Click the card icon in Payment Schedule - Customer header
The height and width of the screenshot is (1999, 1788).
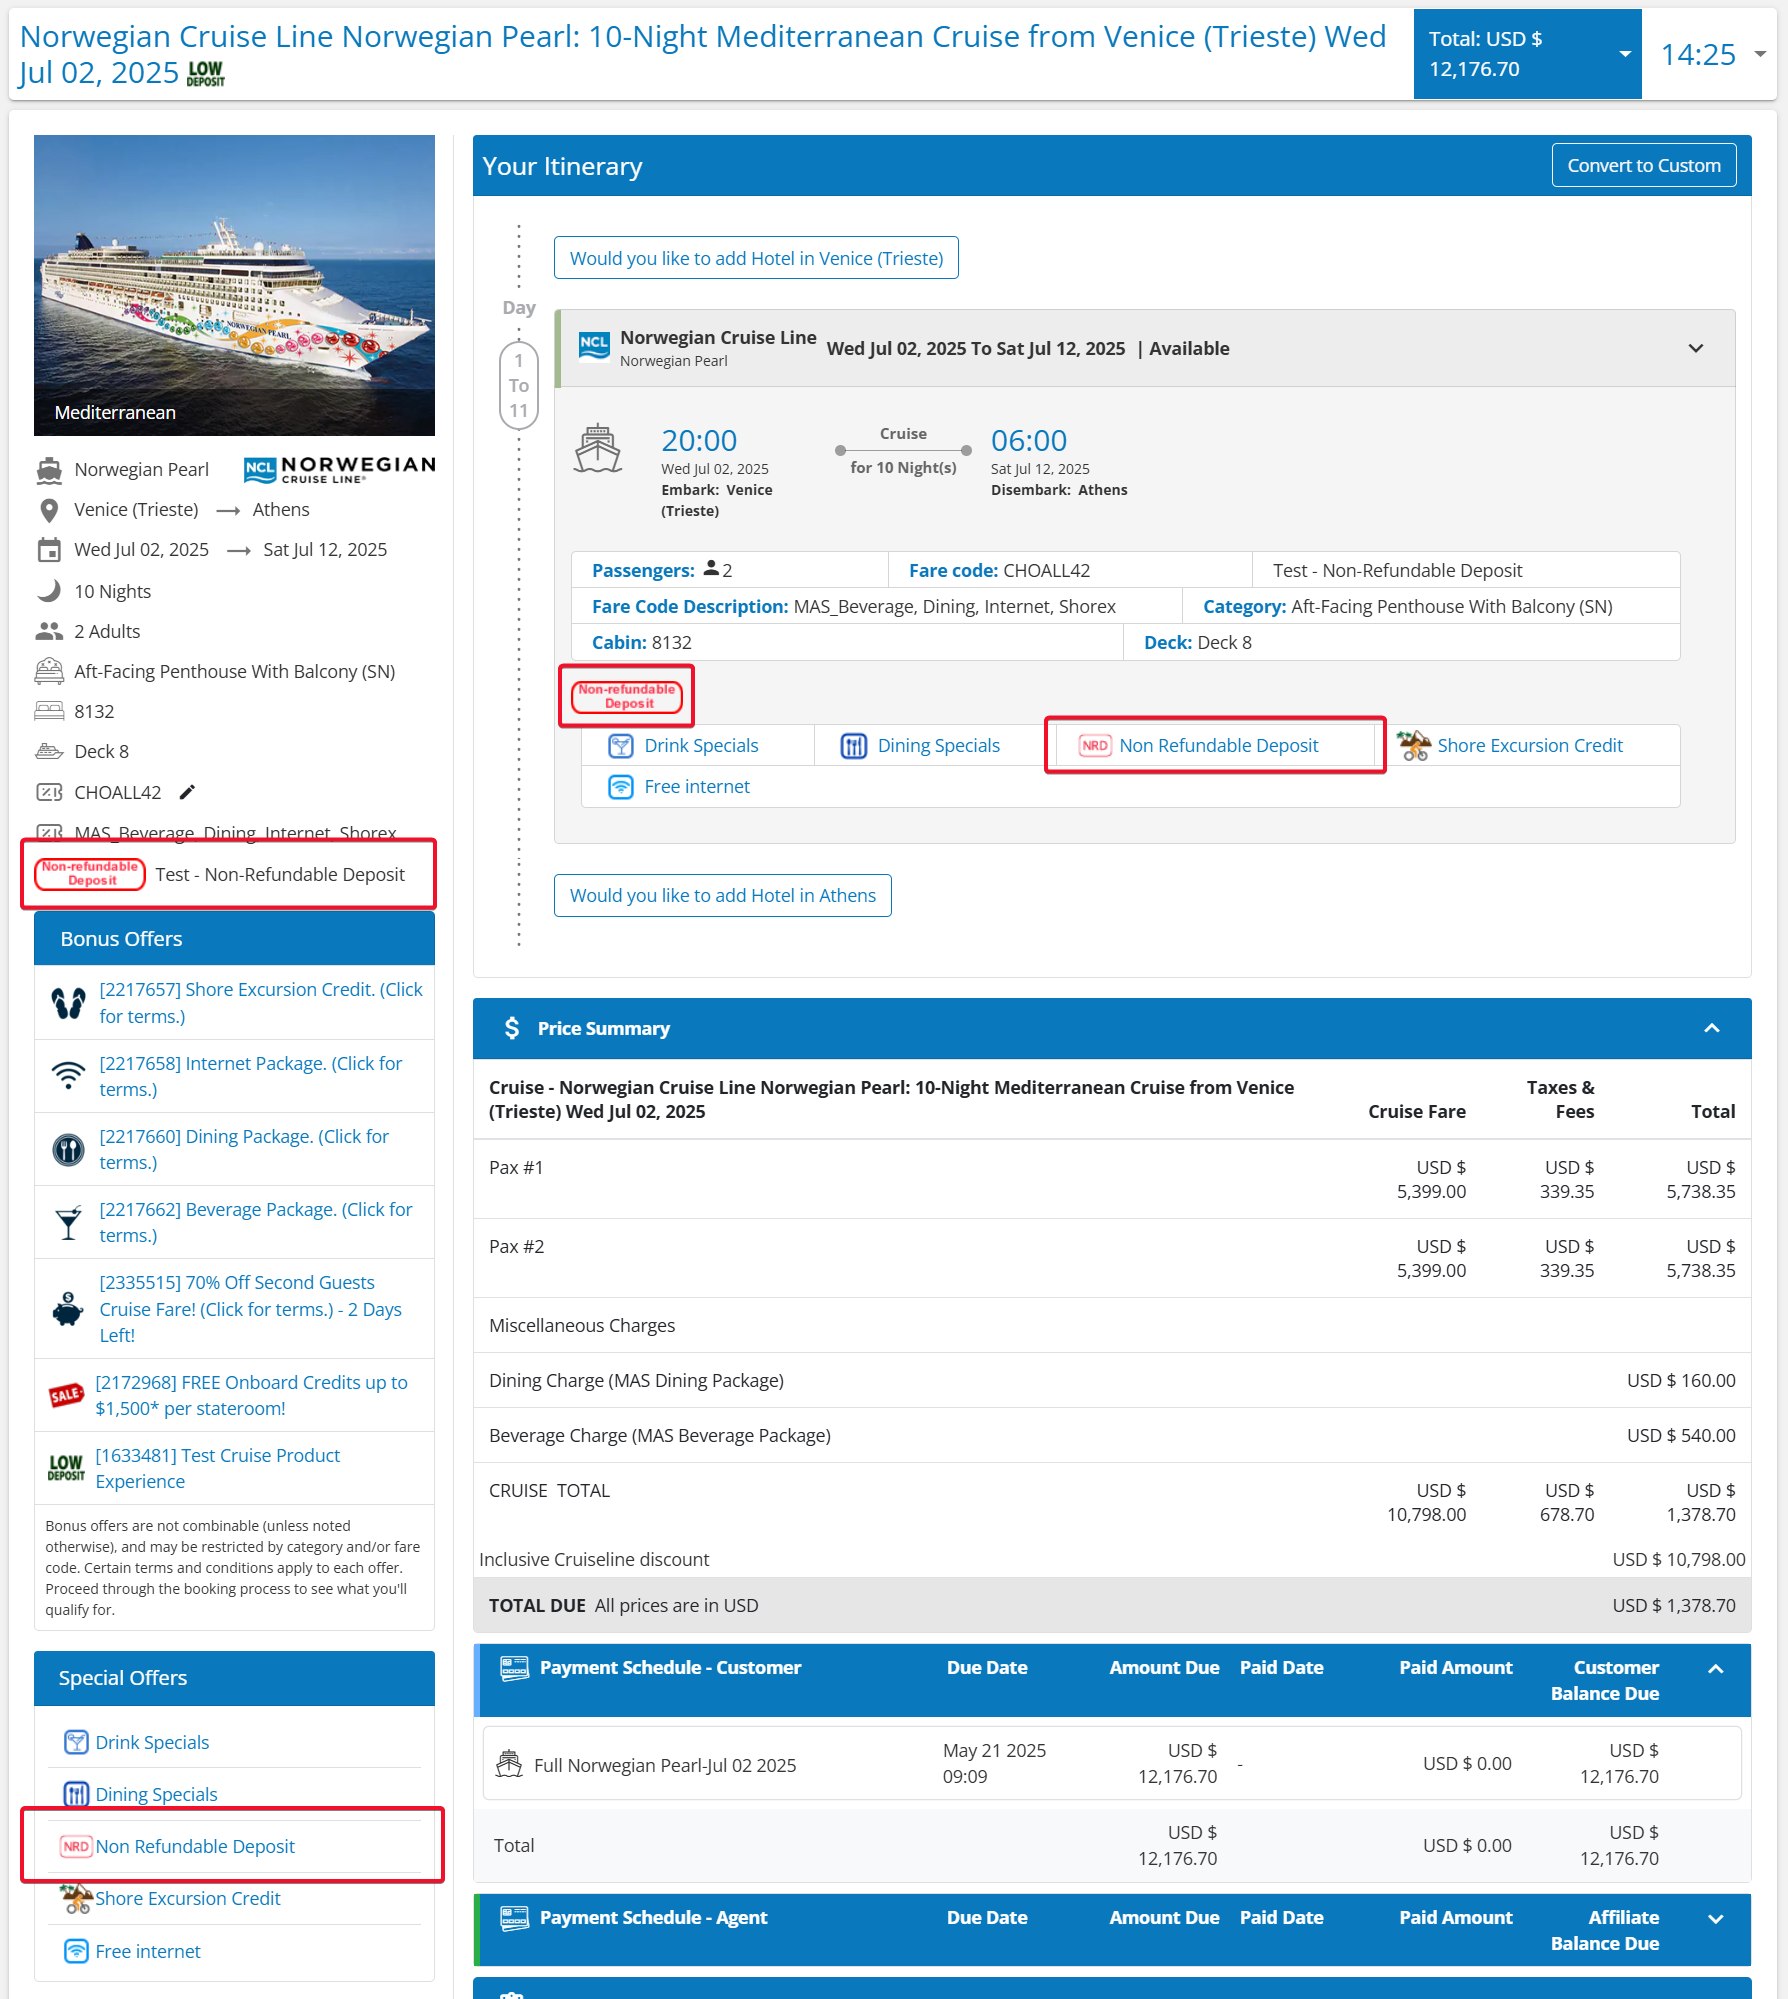click(514, 1668)
